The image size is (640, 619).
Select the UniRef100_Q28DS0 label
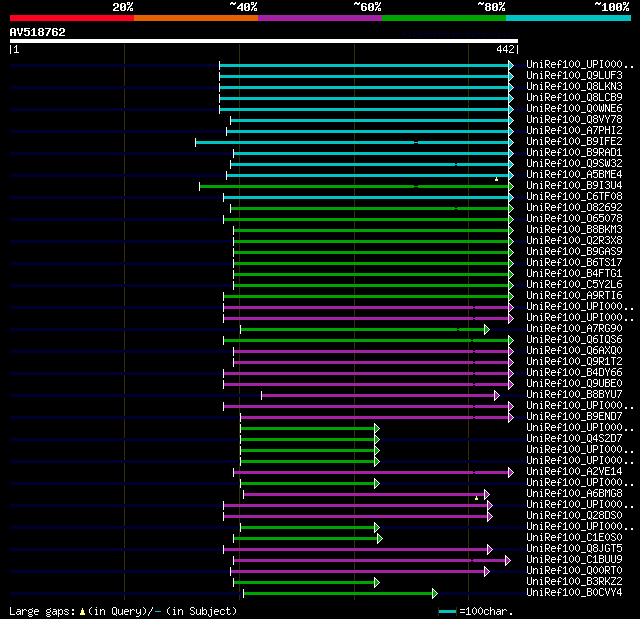tap(574, 516)
